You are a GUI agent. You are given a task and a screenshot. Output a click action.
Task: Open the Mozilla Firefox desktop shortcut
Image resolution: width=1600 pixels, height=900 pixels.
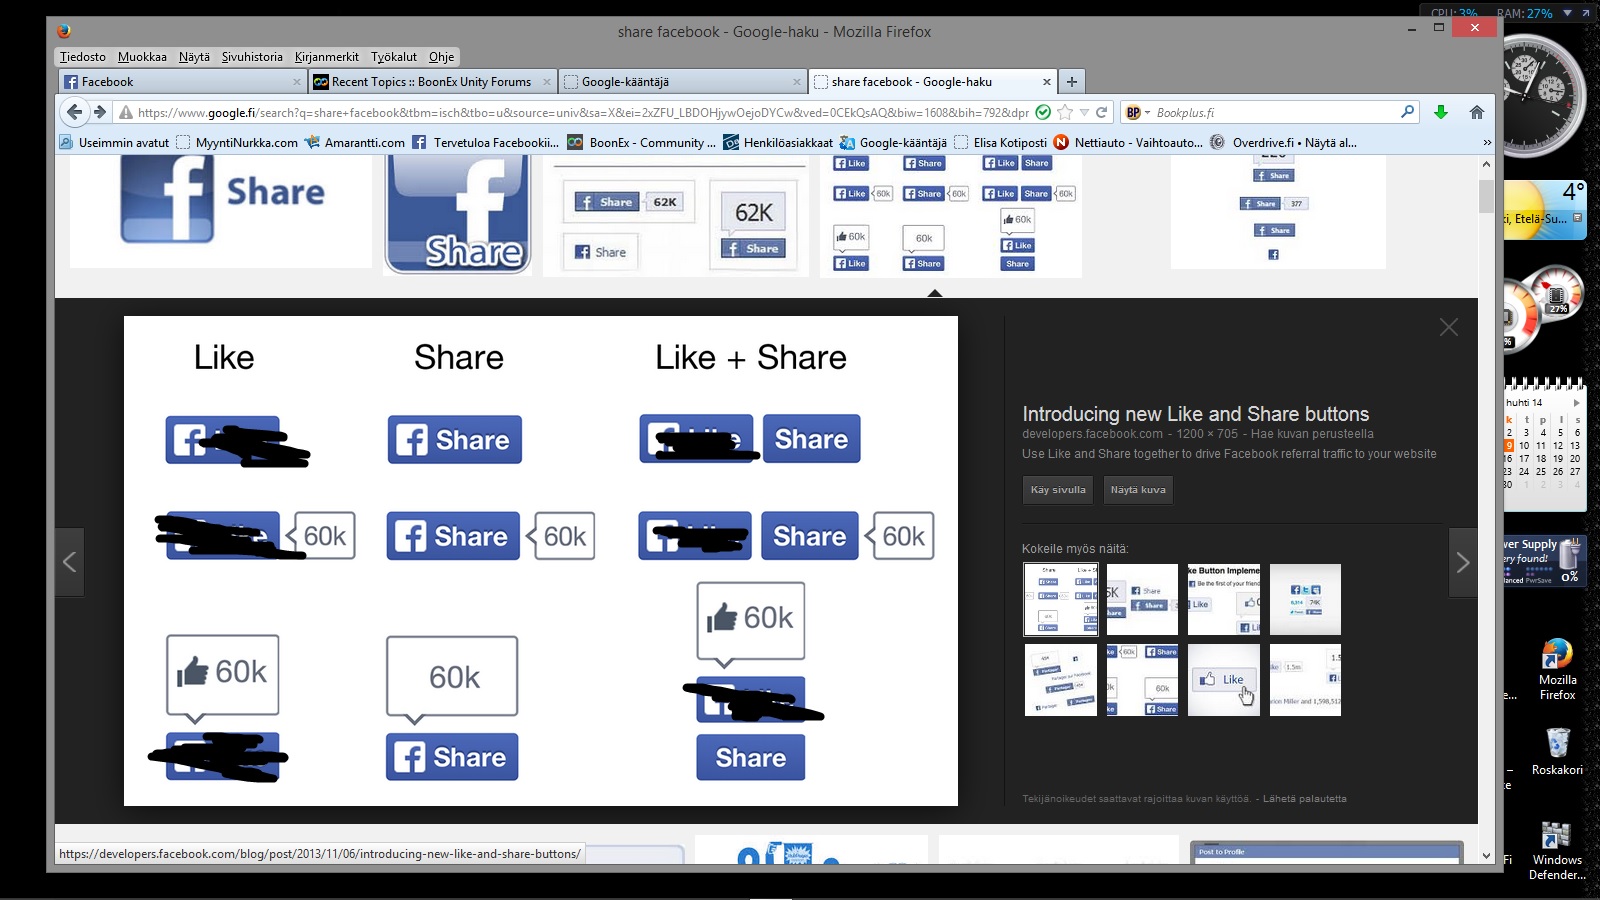click(x=1557, y=668)
